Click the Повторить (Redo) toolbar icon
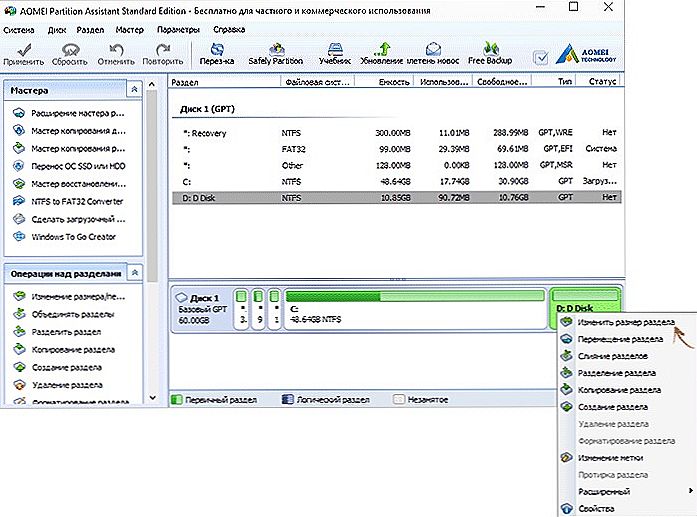Image resolution: width=697 pixels, height=517 pixels. 163,54
